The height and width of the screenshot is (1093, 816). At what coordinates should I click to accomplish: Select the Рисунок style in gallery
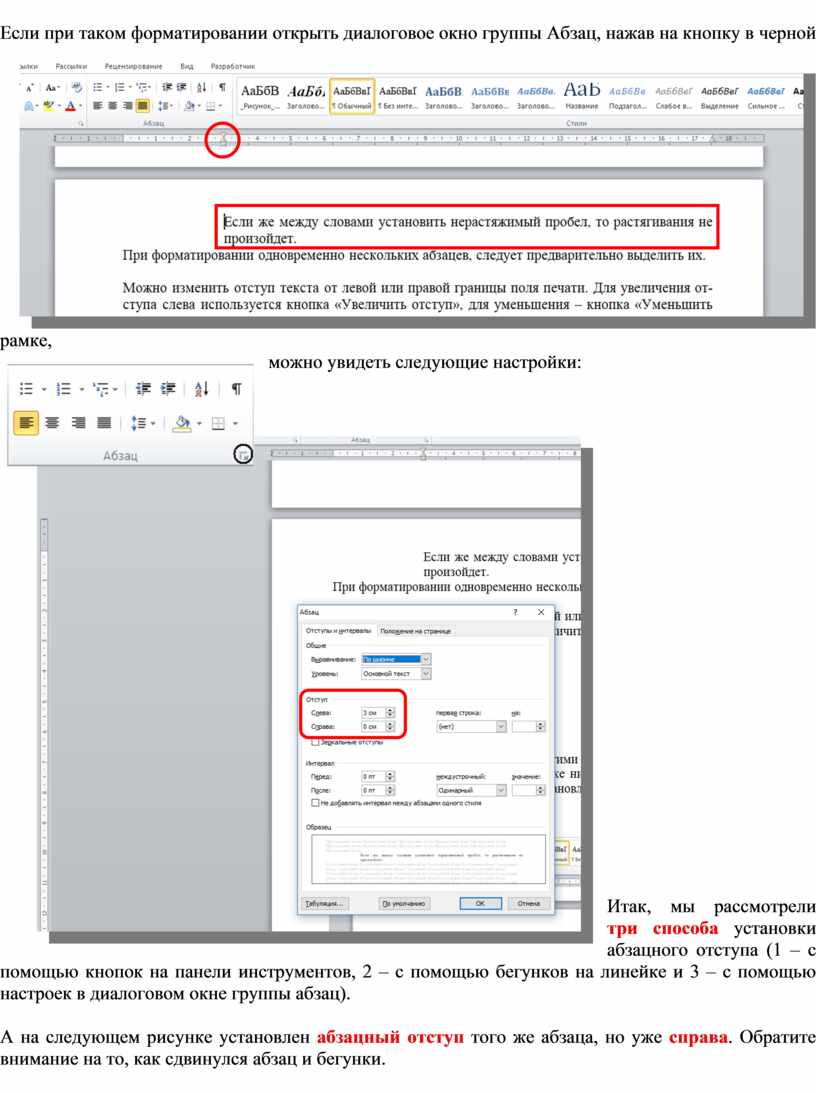point(260,96)
